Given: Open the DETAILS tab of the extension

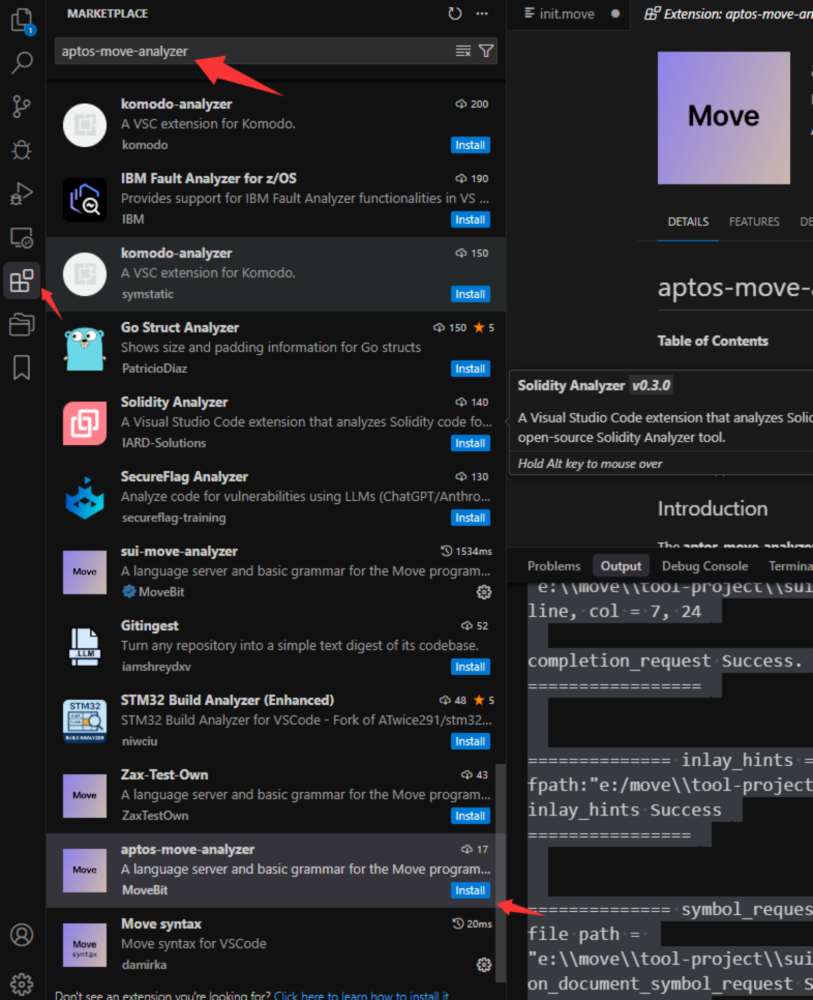Looking at the screenshot, I should coord(688,222).
